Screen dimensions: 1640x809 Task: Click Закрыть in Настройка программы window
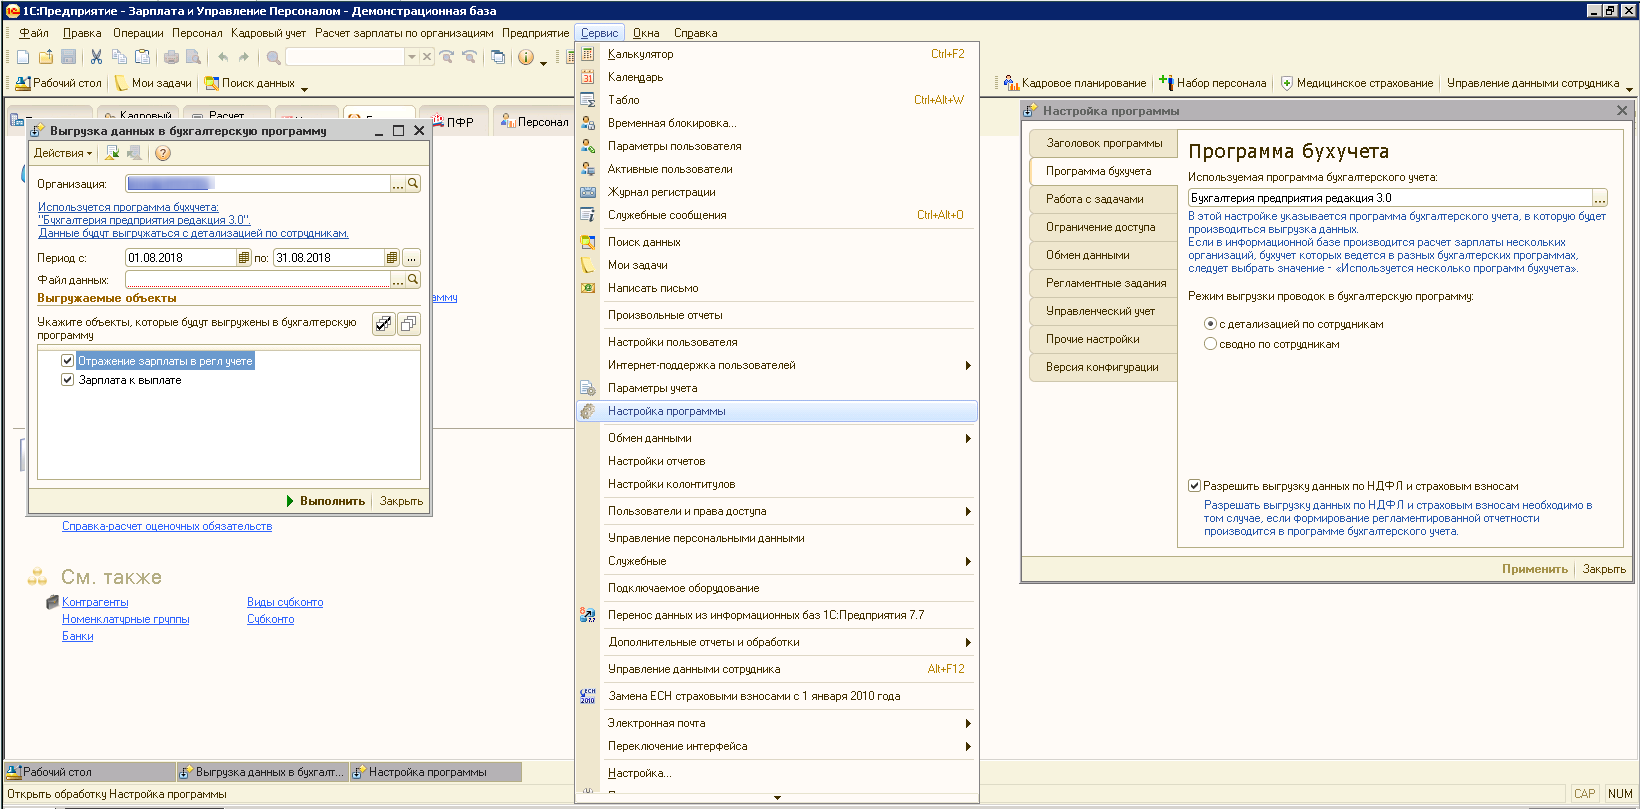[1604, 569]
